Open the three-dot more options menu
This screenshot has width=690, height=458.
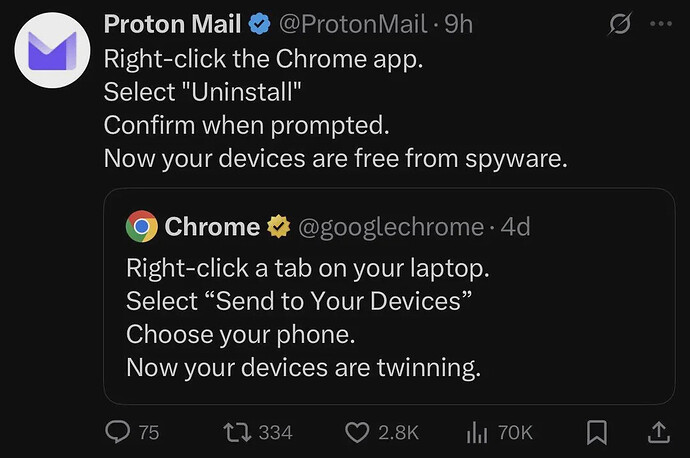659,23
